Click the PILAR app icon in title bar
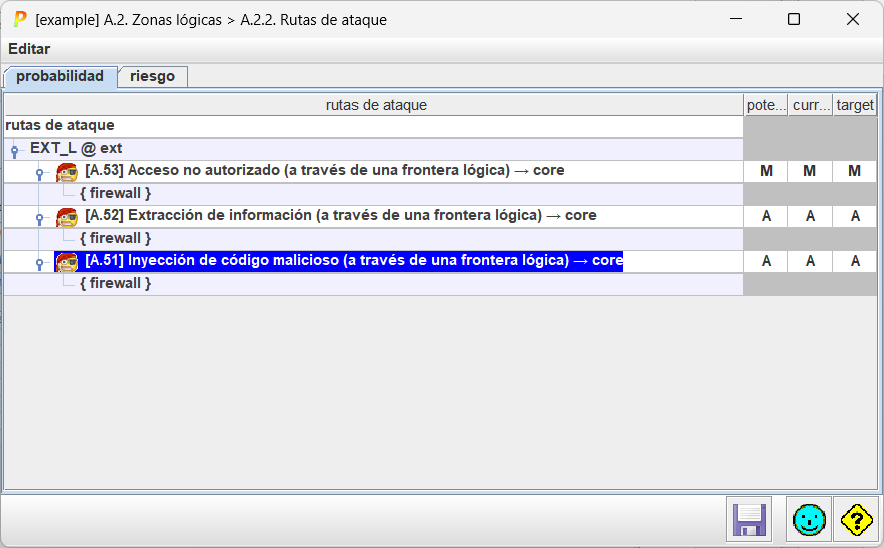Image resolution: width=884 pixels, height=548 pixels. point(19,19)
